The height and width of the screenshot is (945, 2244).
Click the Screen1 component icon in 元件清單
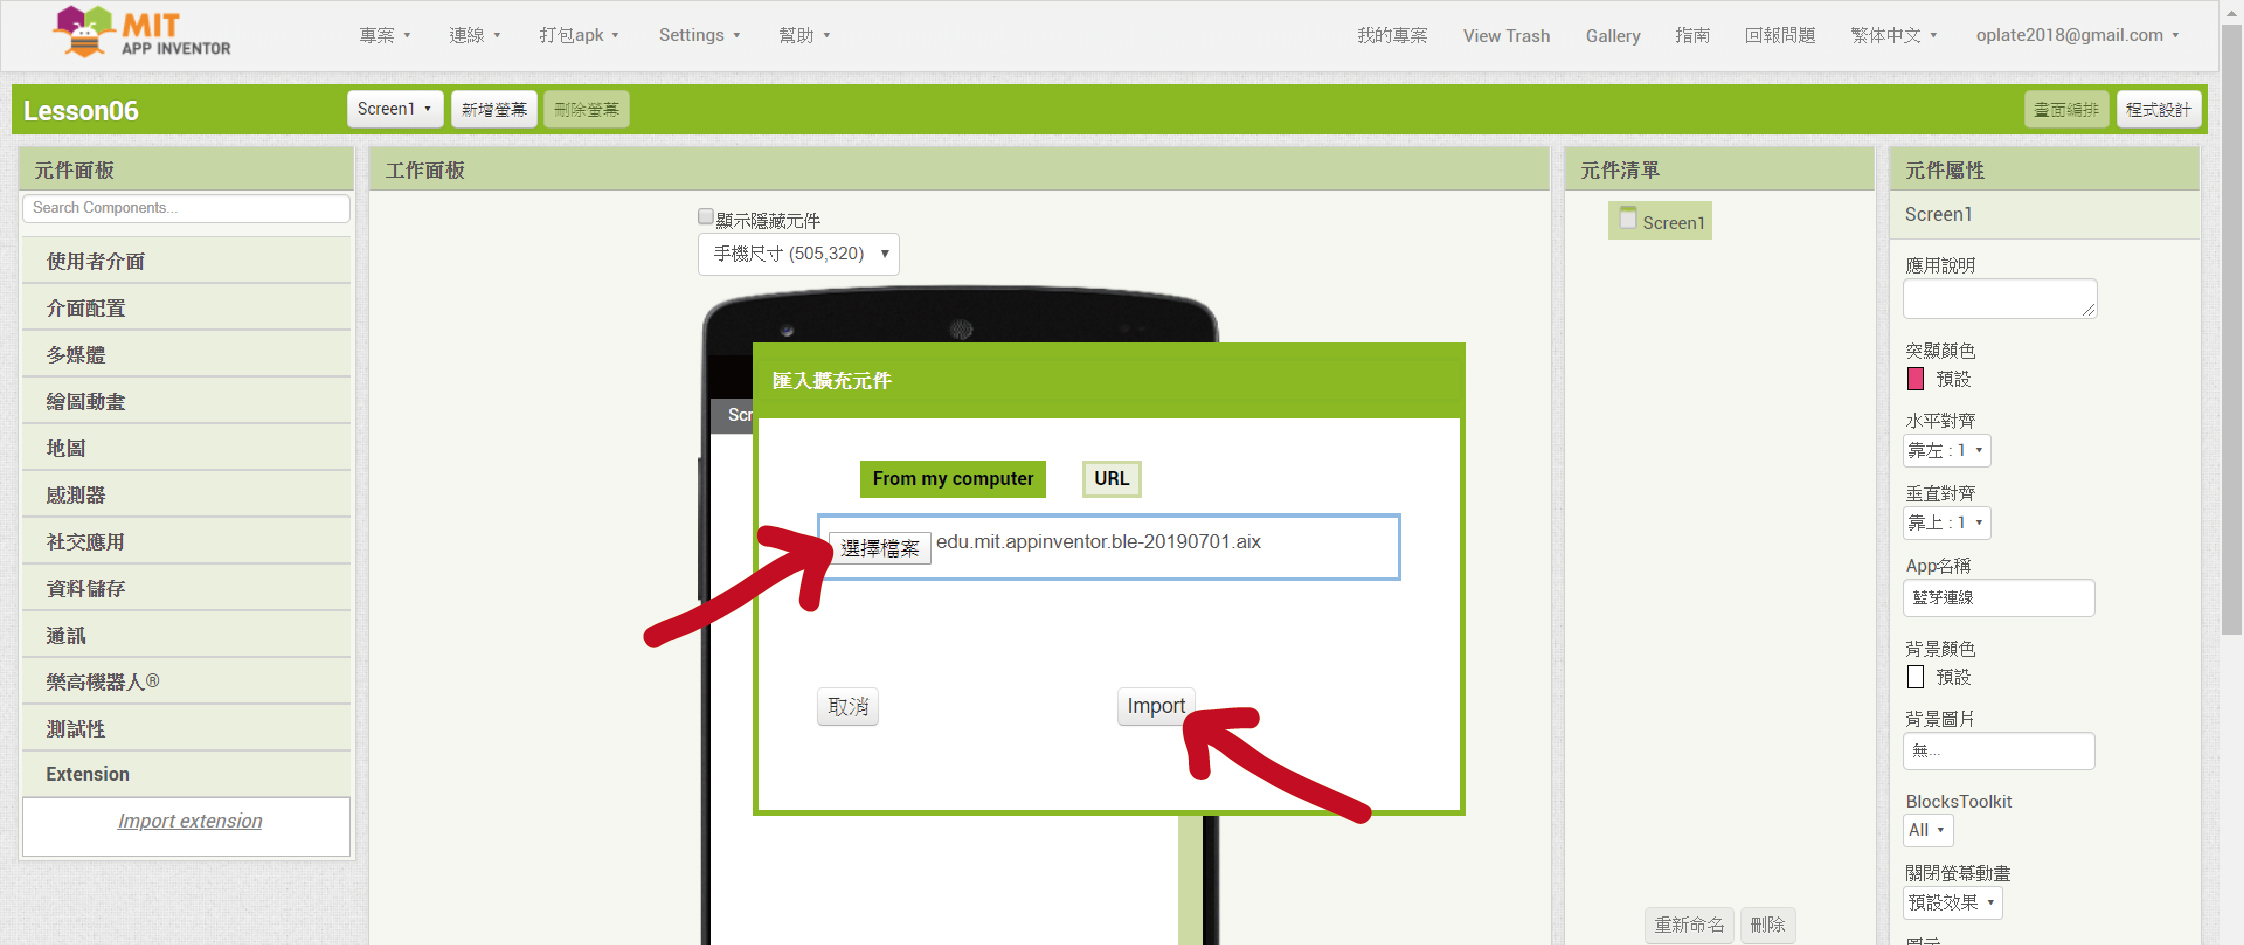(1628, 218)
